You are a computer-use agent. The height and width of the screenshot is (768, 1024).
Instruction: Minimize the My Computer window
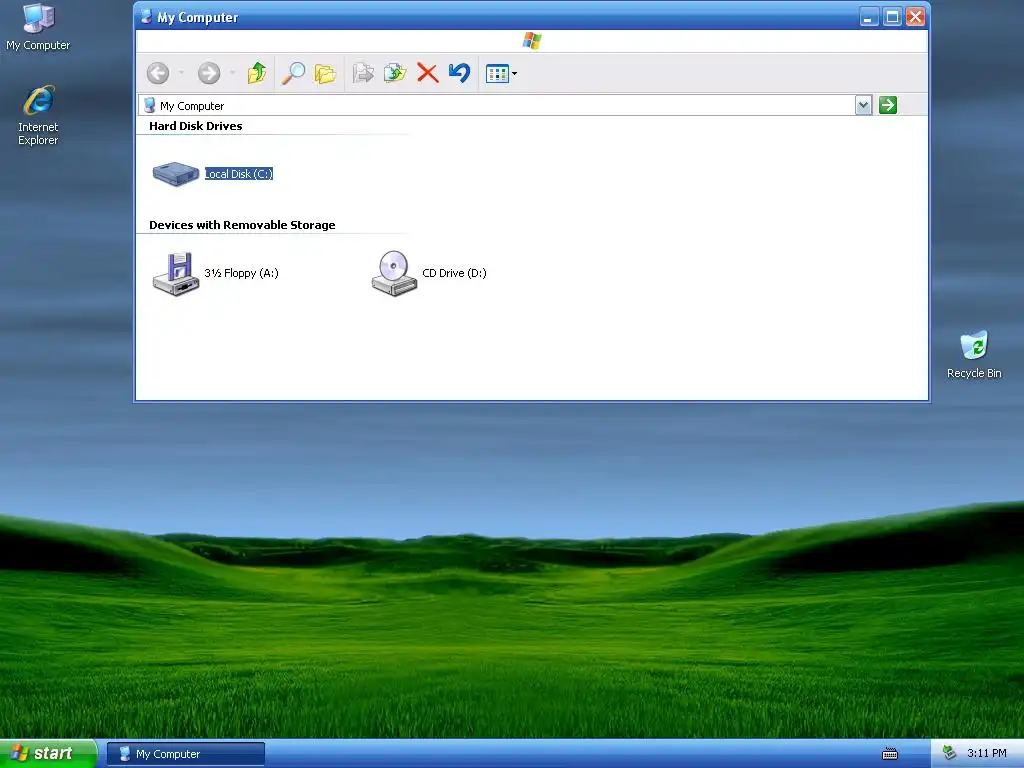[x=869, y=16]
